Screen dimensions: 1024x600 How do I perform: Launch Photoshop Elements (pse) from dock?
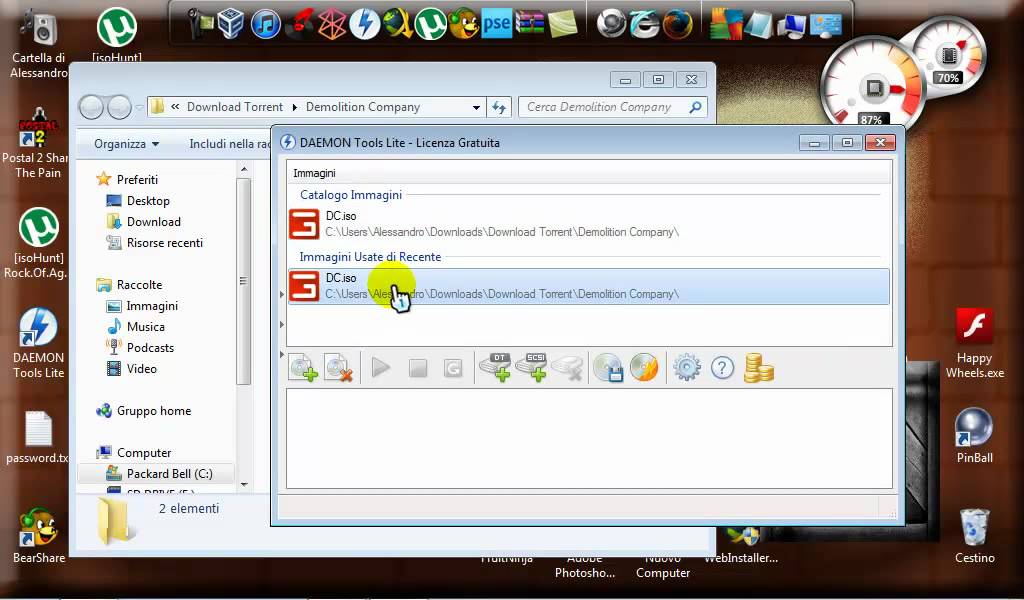click(x=496, y=24)
